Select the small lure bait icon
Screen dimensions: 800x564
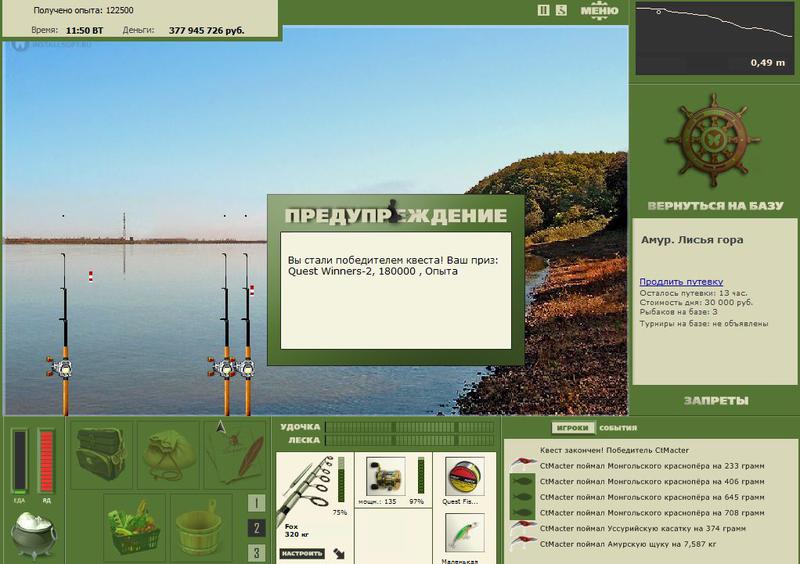tap(464, 533)
